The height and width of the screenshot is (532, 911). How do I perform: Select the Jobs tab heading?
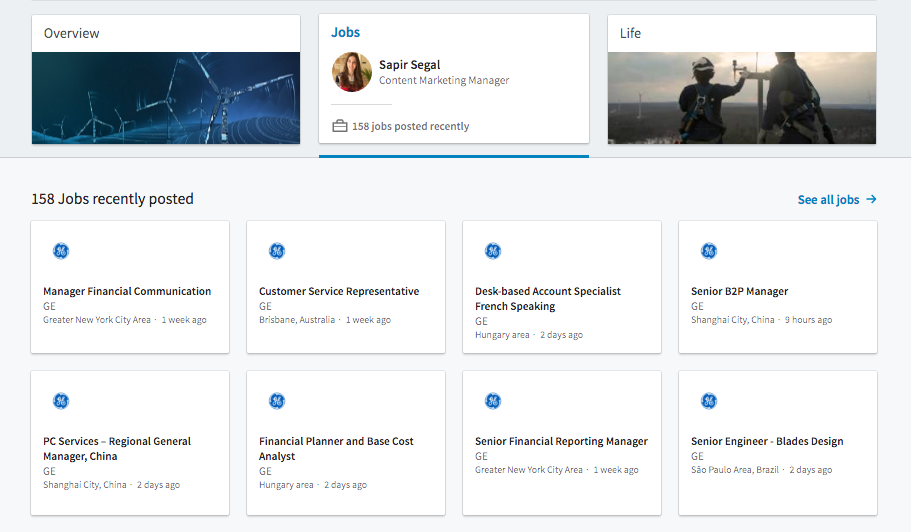click(346, 32)
